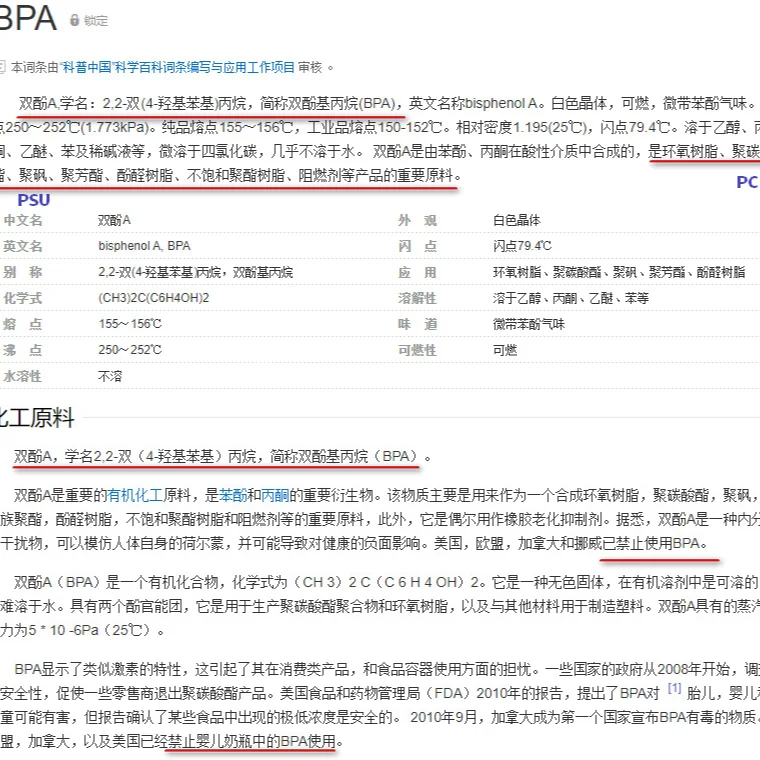Click flash point value 闪点79.4℃

[522, 246]
